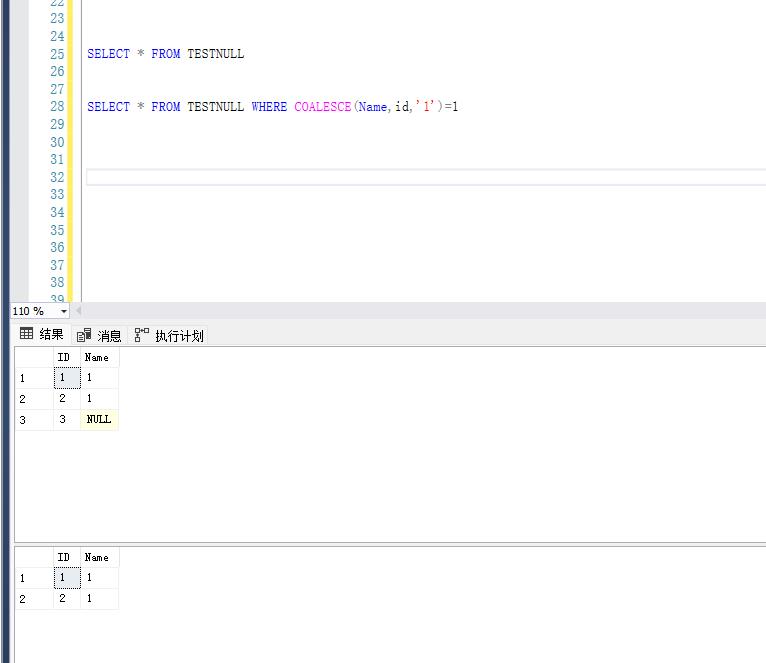Click the select-all corner of first grid
The height and width of the screenshot is (663, 766).
(x=33, y=357)
